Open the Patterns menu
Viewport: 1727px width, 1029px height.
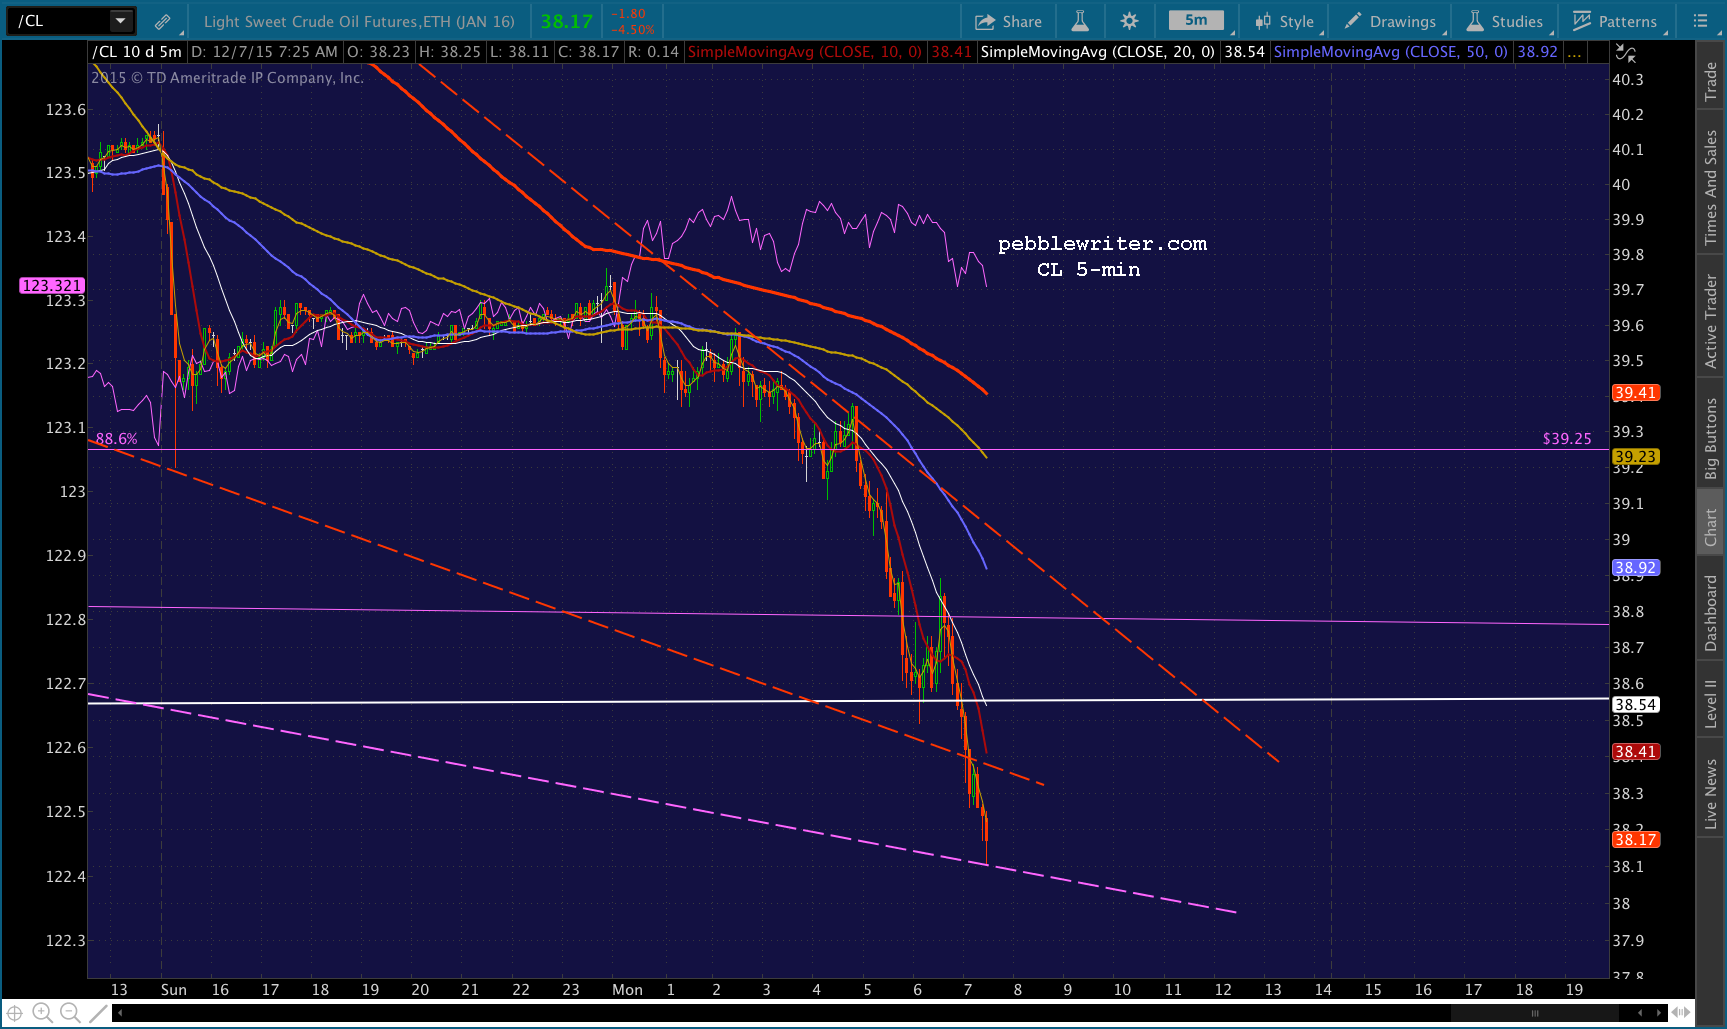coord(1615,21)
